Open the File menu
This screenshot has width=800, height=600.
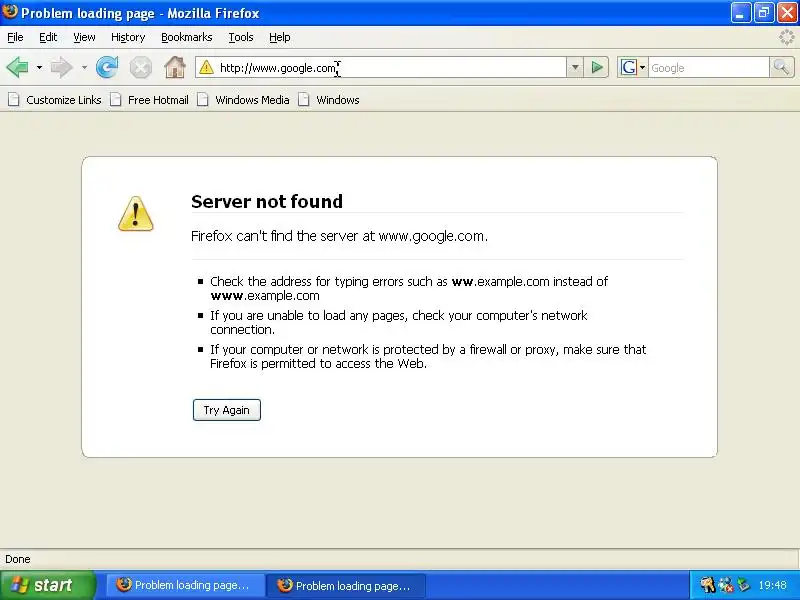[x=15, y=37]
